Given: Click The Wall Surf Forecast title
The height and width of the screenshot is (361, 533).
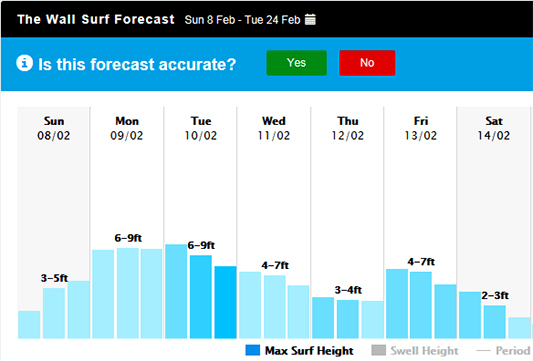Looking at the screenshot, I should tap(96, 19).
